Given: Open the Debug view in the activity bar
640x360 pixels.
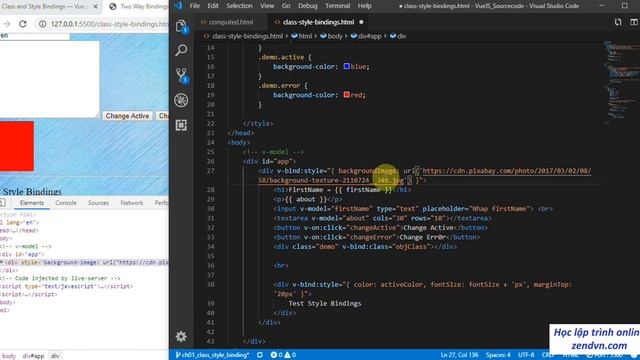Looking at the screenshot, I should [x=182, y=100].
